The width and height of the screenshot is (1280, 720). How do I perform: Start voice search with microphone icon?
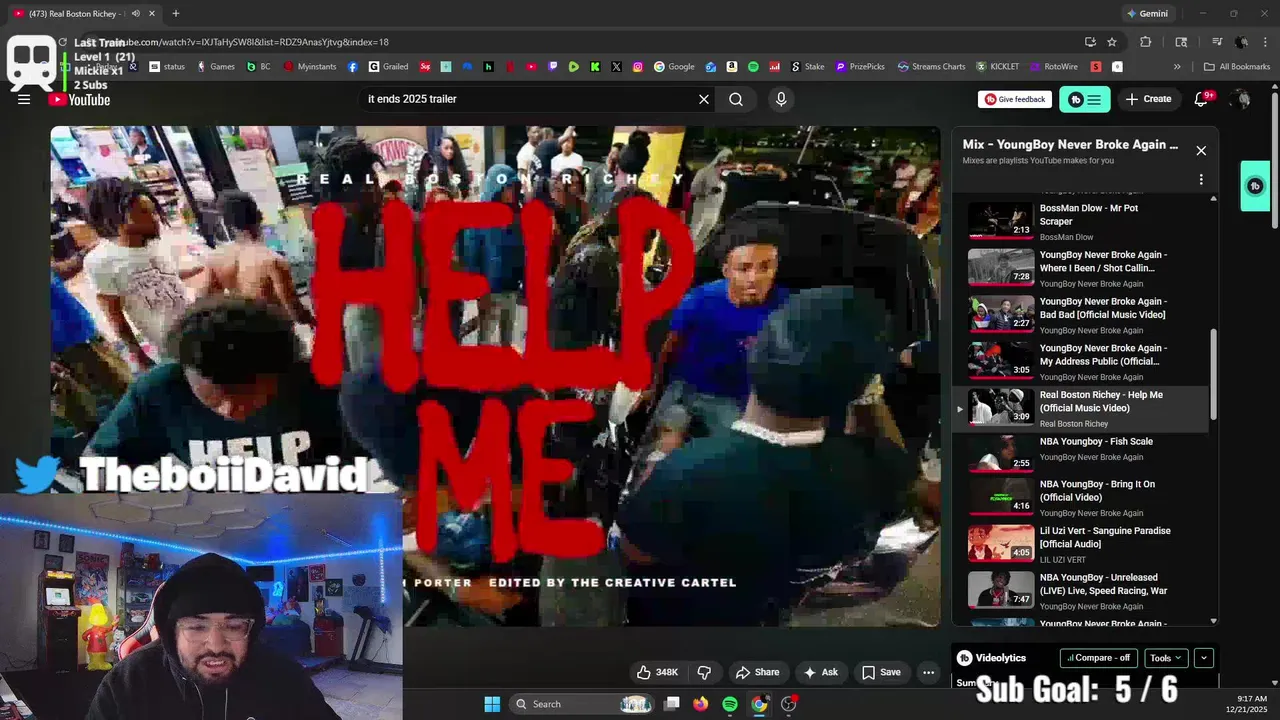point(781,99)
